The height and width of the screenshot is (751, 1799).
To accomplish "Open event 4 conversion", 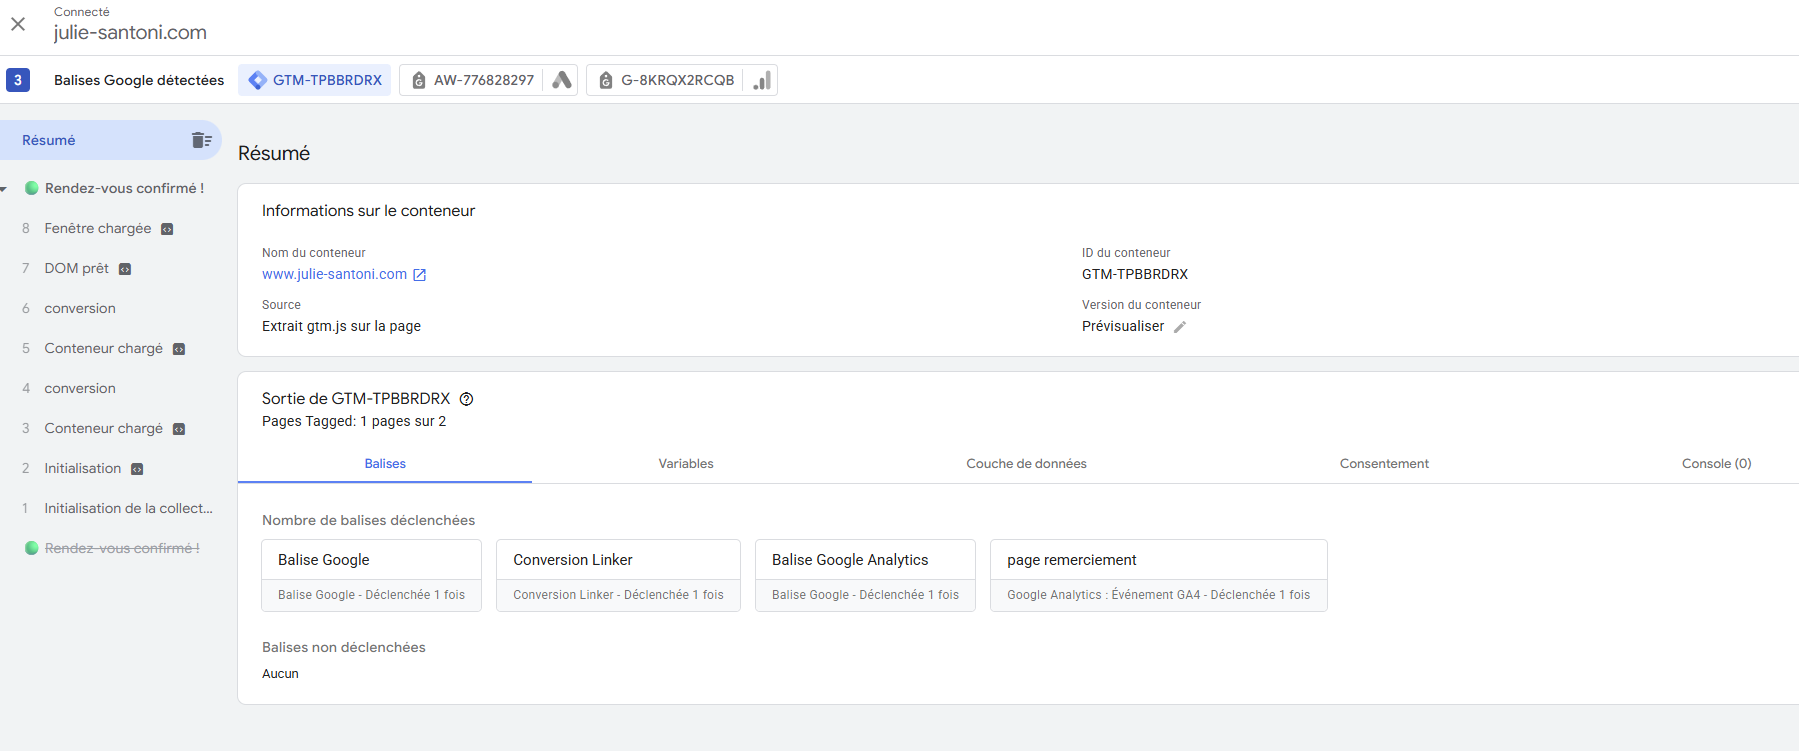I will pyautogui.click(x=80, y=388).
